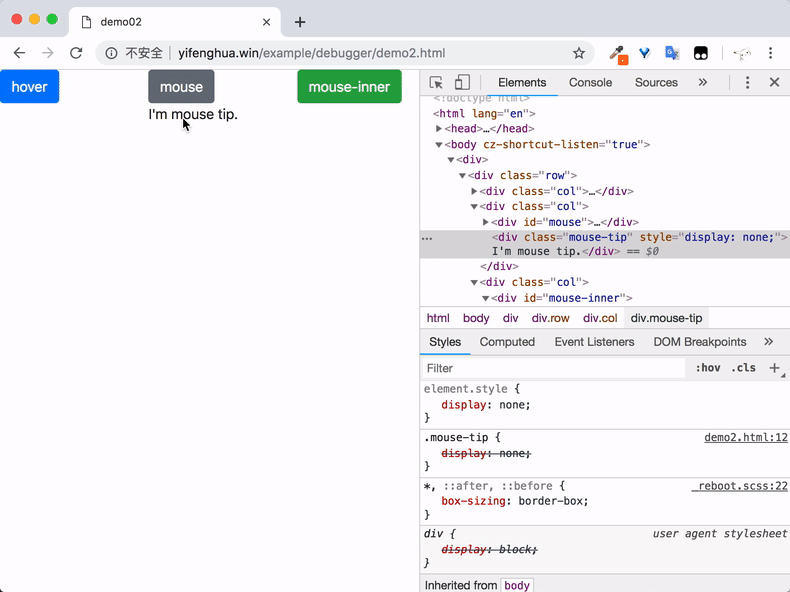790x592 pixels.
Task: Open site info next to 不安全
Action: point(111,53)
